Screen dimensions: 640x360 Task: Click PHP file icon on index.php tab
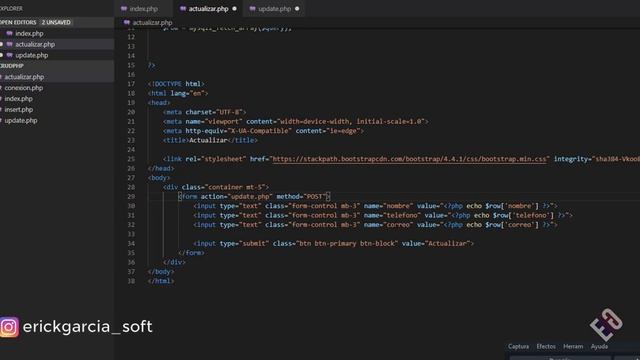coord(124,9)
